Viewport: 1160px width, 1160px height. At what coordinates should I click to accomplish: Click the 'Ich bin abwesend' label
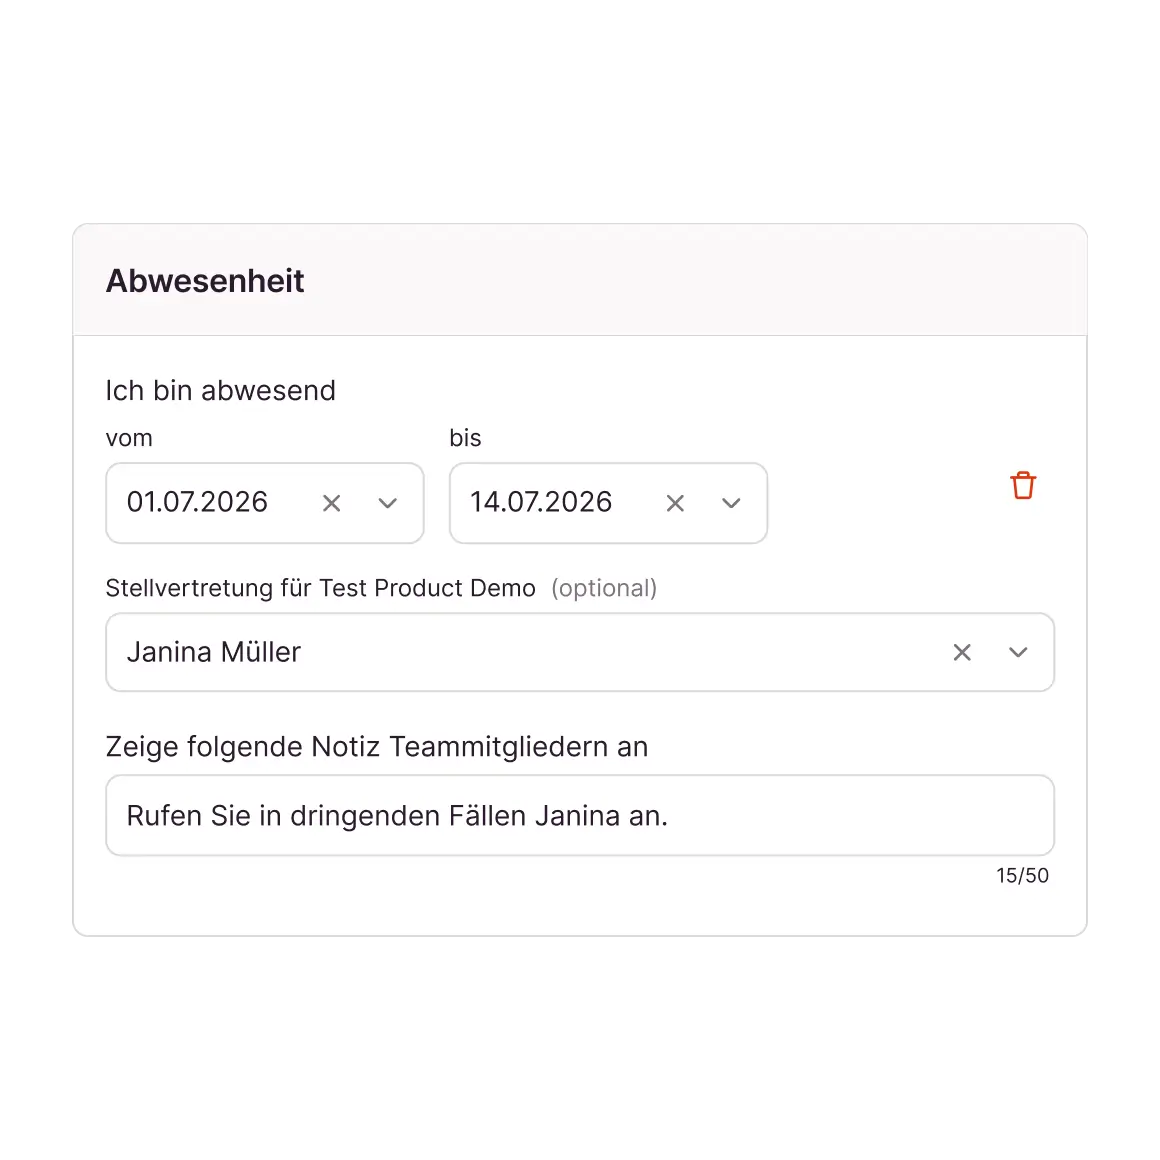click(220, 390)
